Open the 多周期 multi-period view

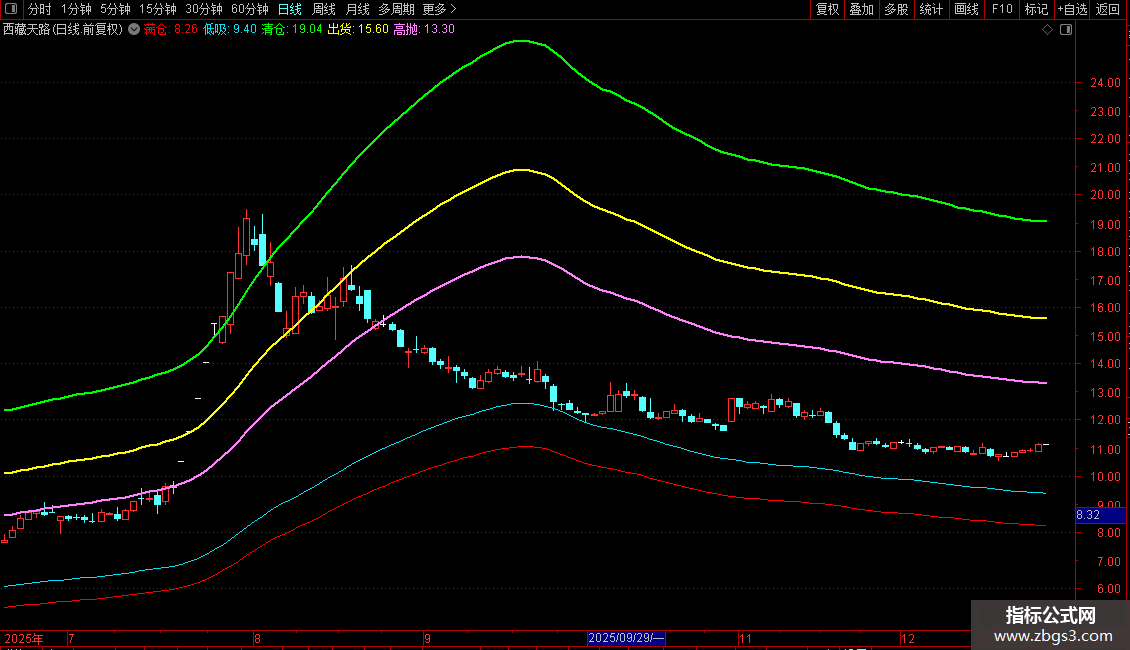tap(396, 9)
